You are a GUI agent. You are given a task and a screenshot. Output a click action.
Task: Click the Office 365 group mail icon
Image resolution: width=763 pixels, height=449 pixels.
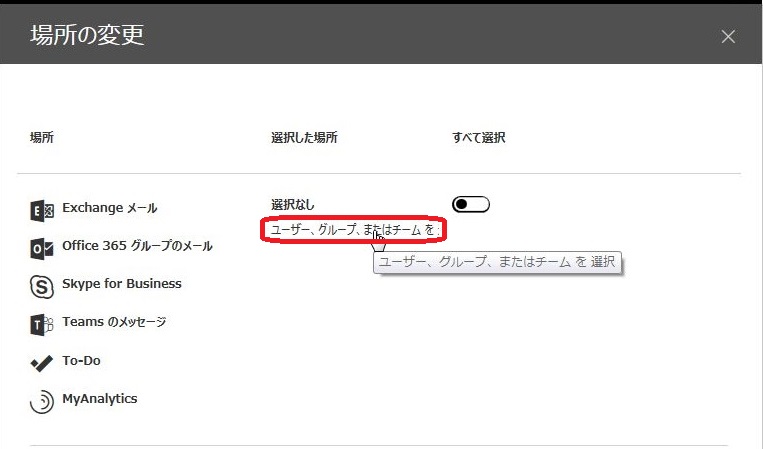[42, 248]
